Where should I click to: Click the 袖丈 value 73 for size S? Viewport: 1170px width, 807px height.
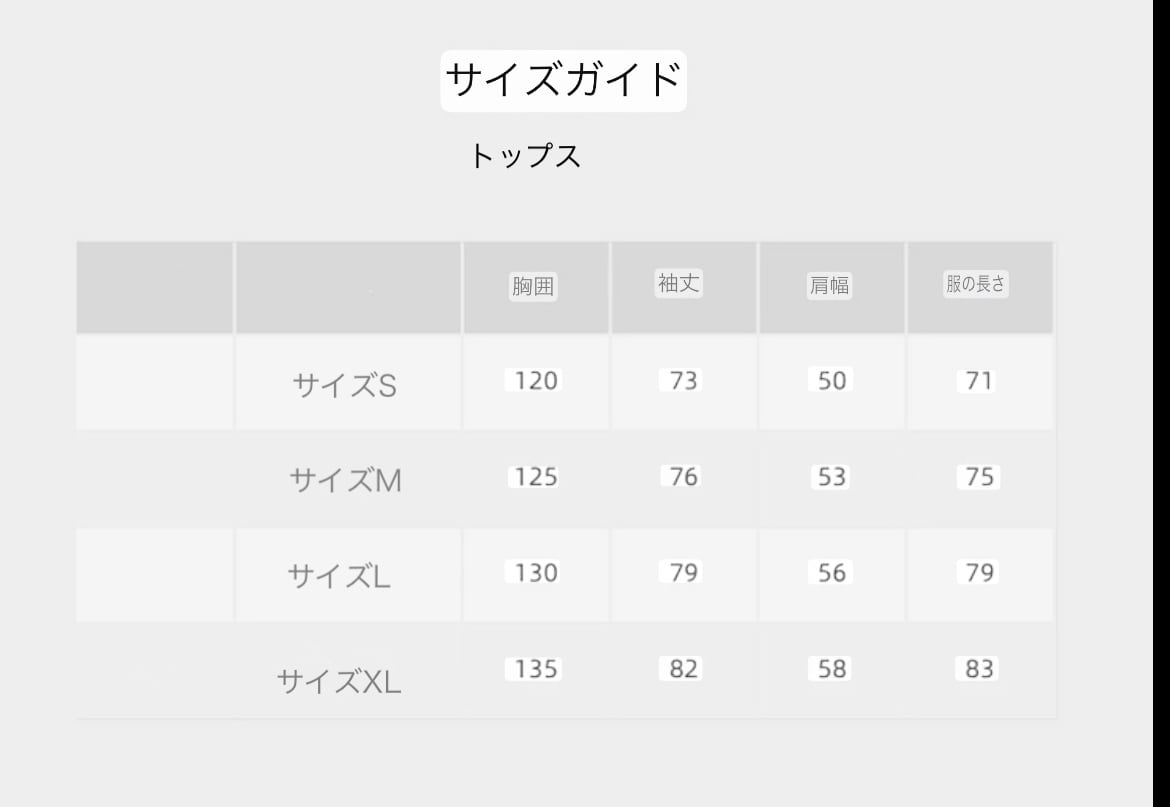(x=683, y=381)
